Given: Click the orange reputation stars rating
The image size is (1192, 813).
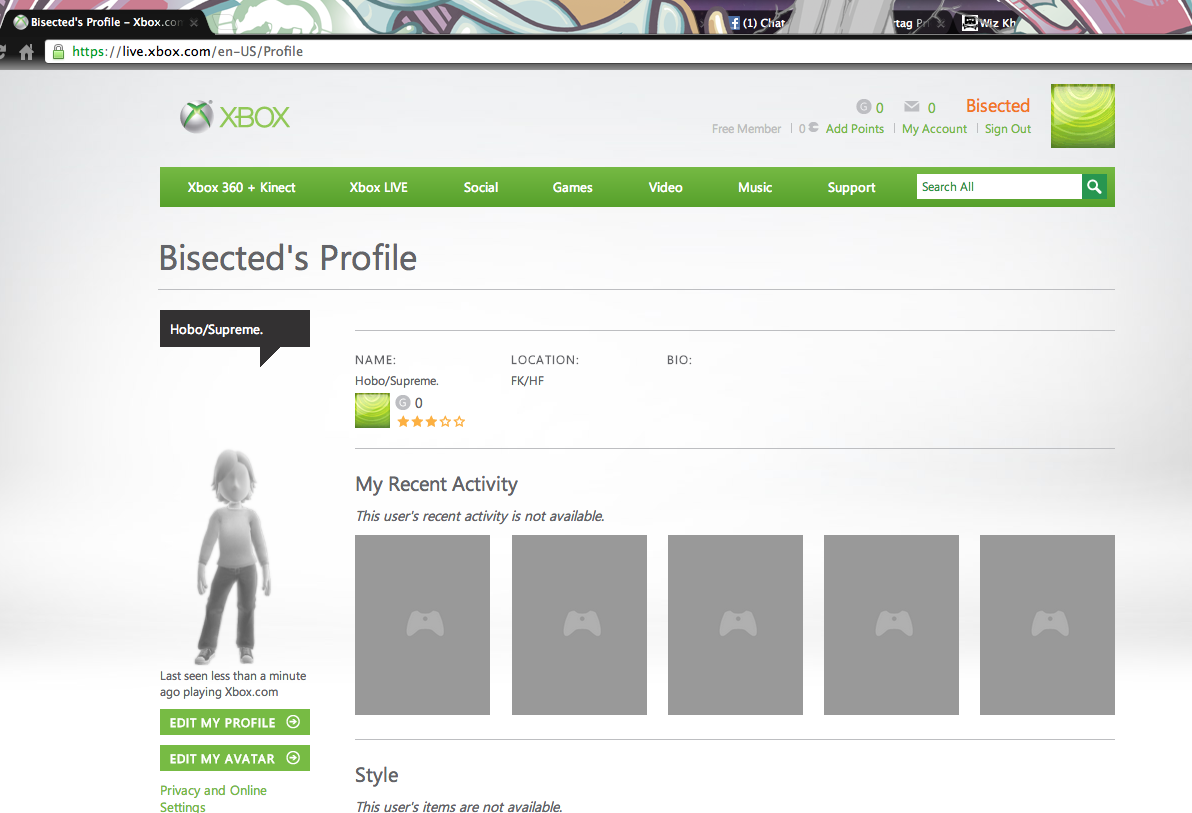Looking at the screenshot, I should point(431,421).
